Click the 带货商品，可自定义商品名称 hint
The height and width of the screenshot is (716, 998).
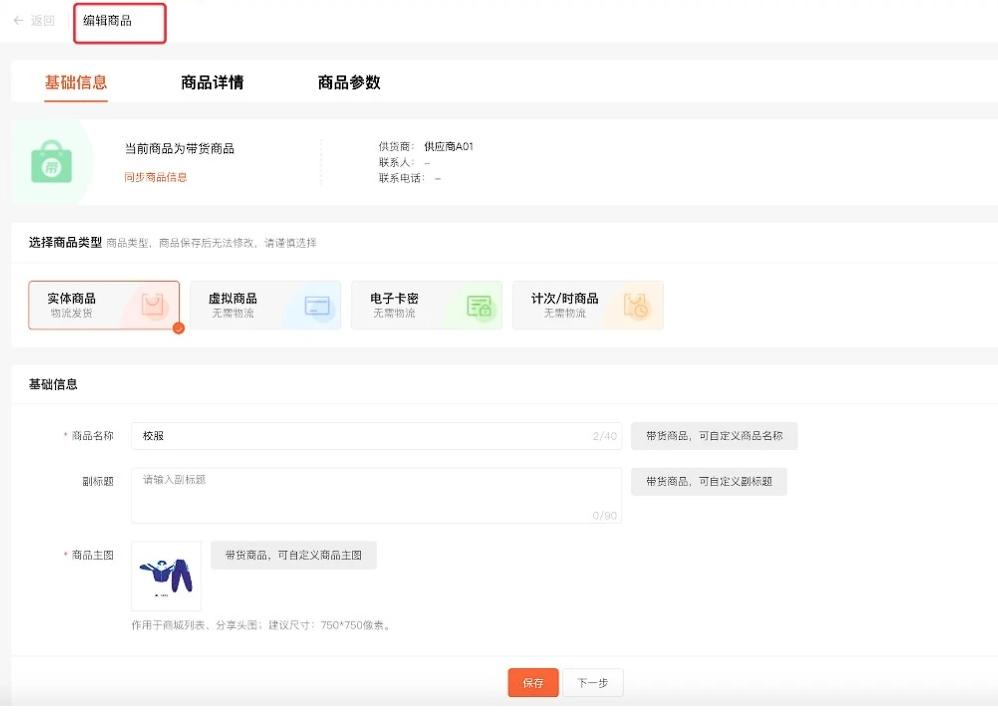(x=714, y=436)
